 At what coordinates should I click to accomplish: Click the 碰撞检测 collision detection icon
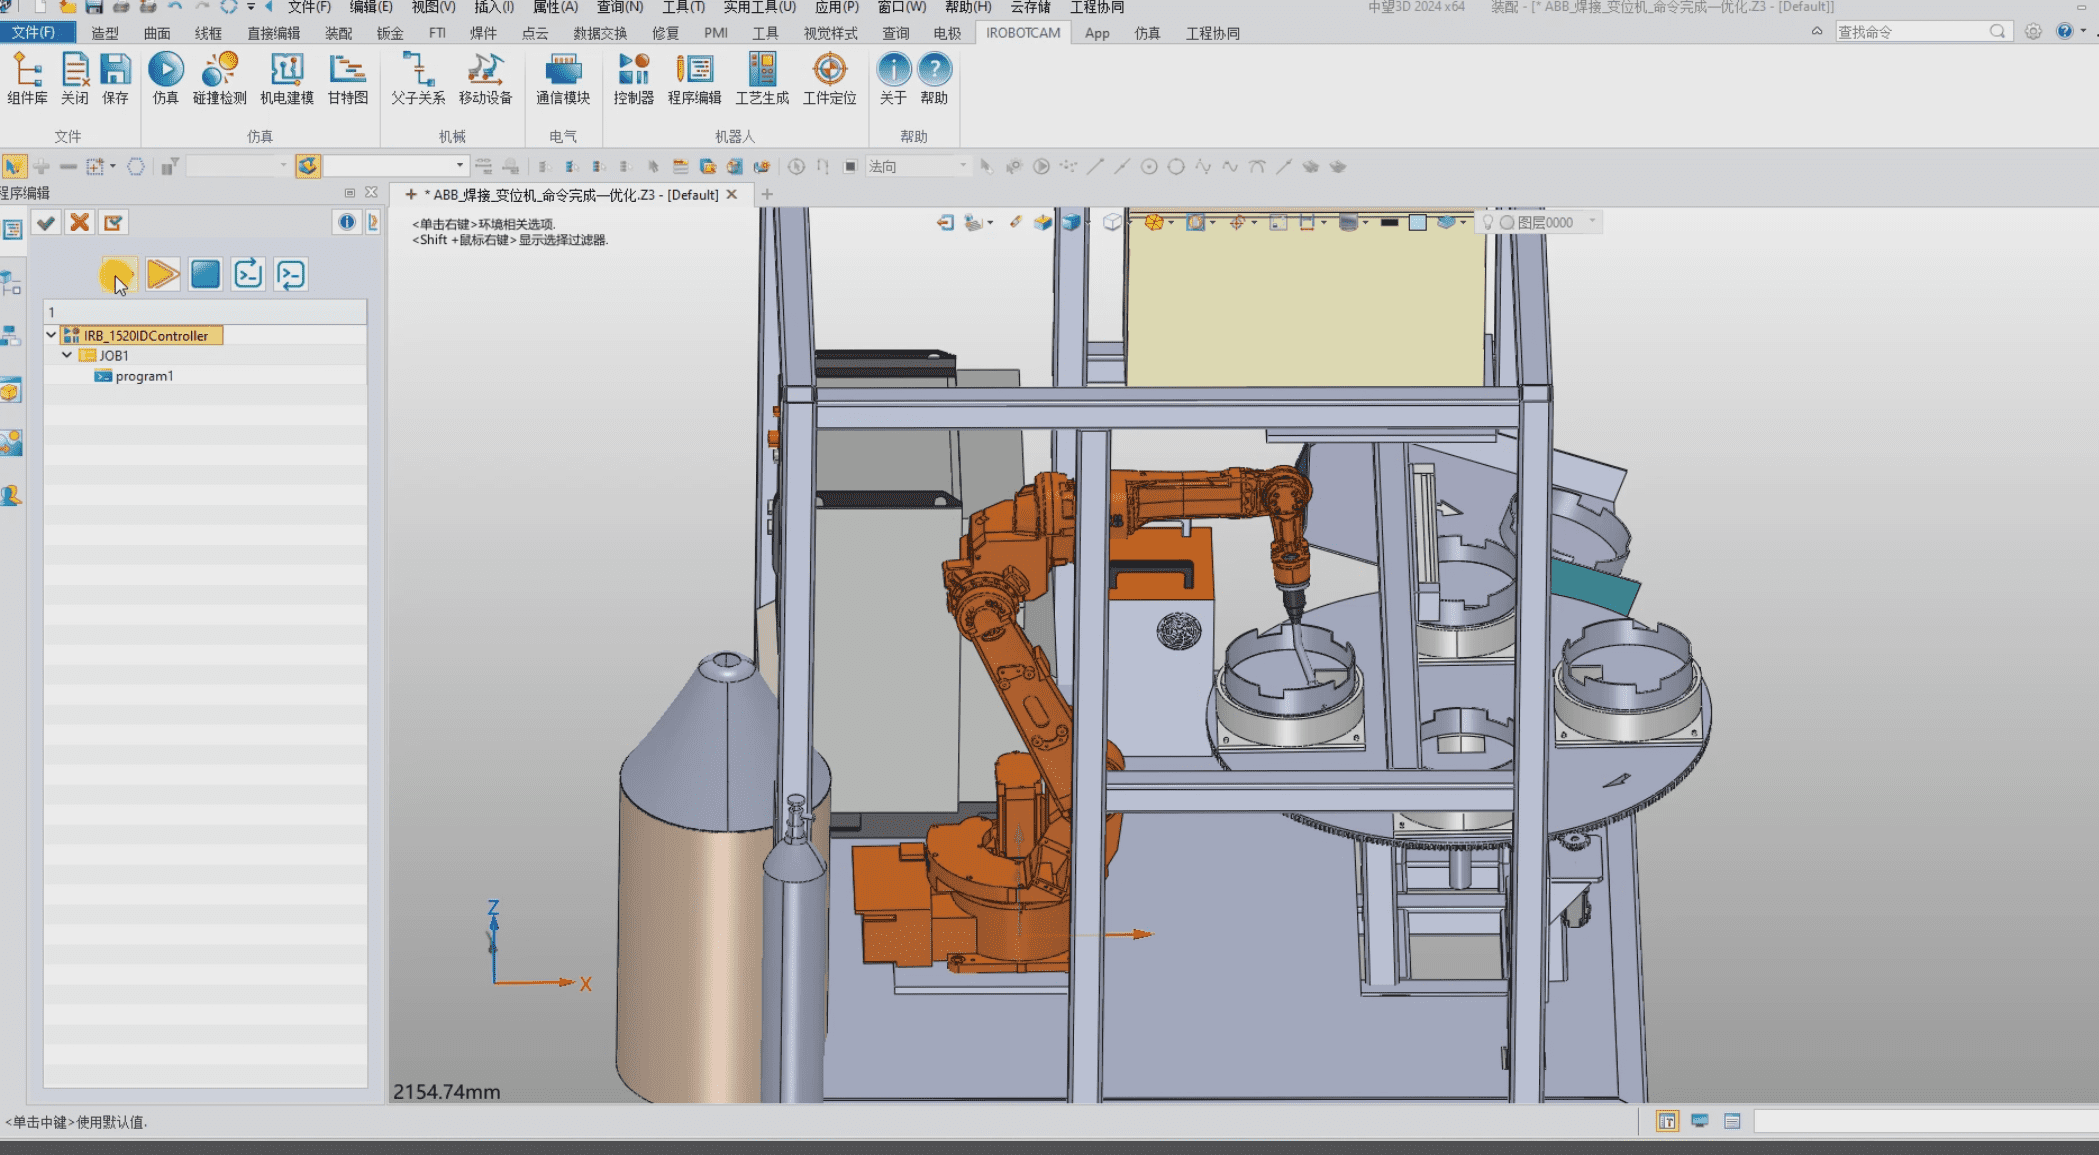click(x=219, y=78)
